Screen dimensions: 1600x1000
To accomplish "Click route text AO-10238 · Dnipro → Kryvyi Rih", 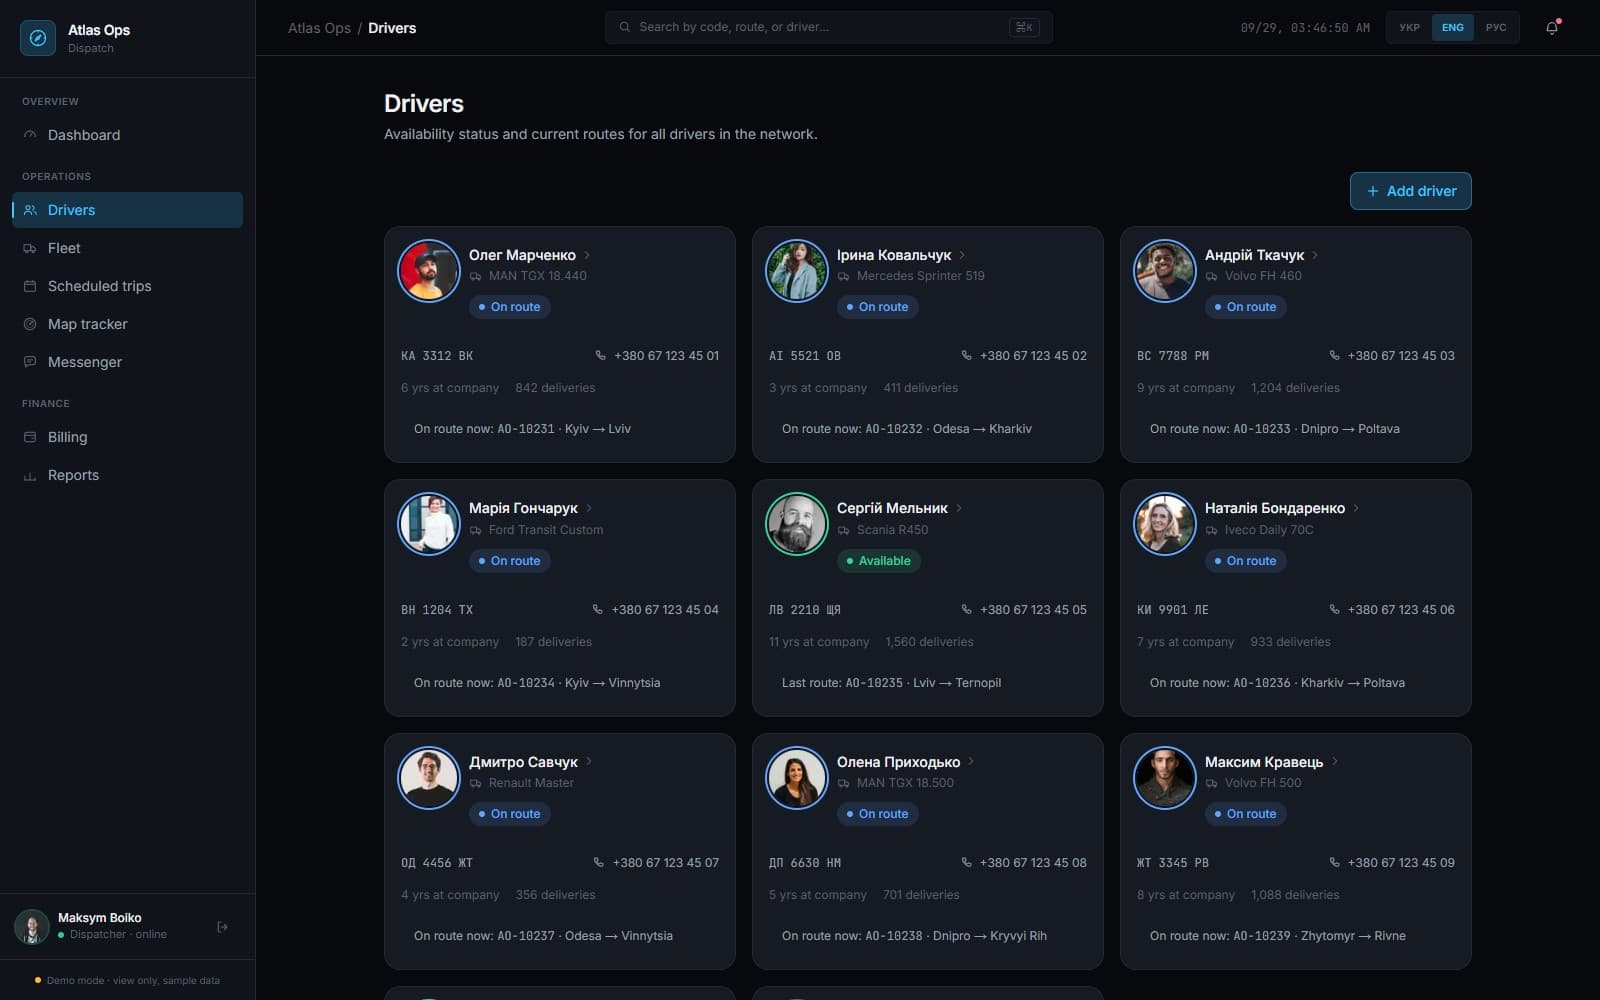I will tap(956, 936).
